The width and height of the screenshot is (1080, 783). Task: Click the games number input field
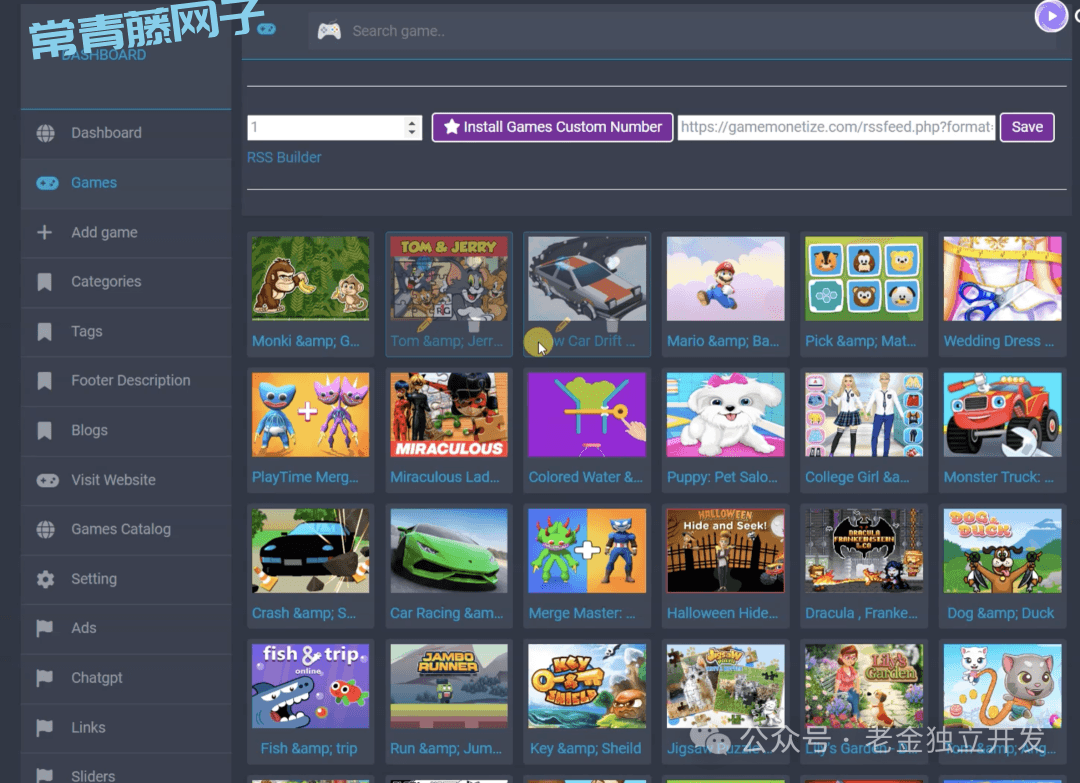pos(335,127)
